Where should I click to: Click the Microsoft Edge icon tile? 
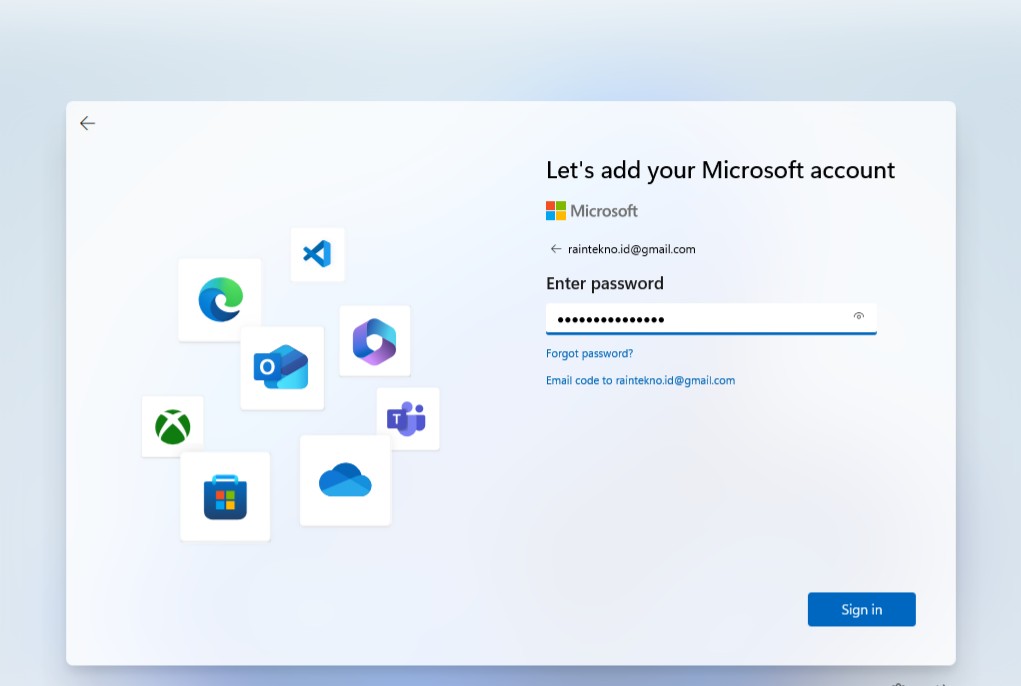pos(220,299)
